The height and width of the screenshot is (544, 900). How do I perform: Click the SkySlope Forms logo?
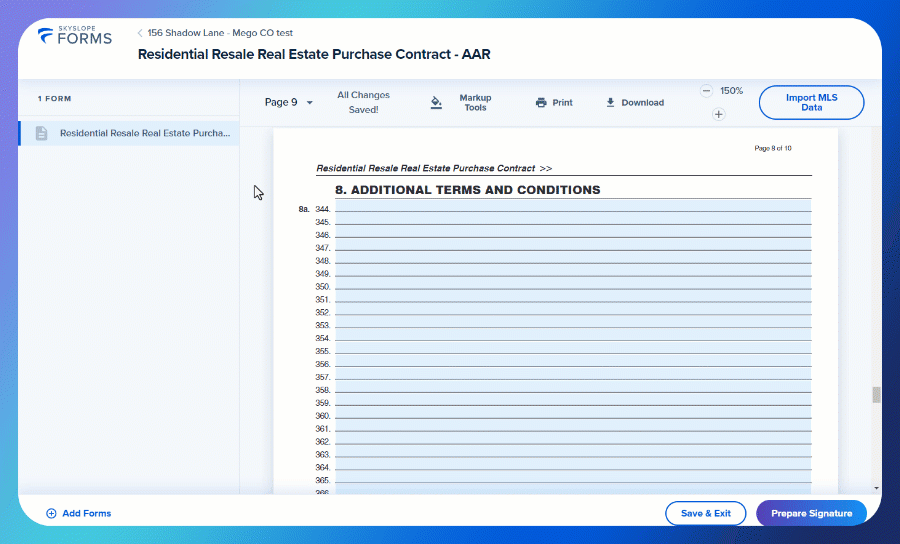pos(75,36)
